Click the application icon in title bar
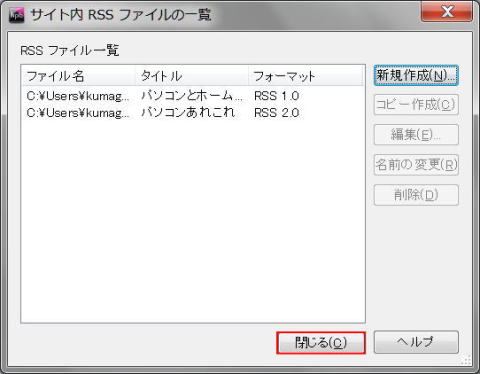Image resolution: width=480 pixels, height=374 pixels. [17, 15]
